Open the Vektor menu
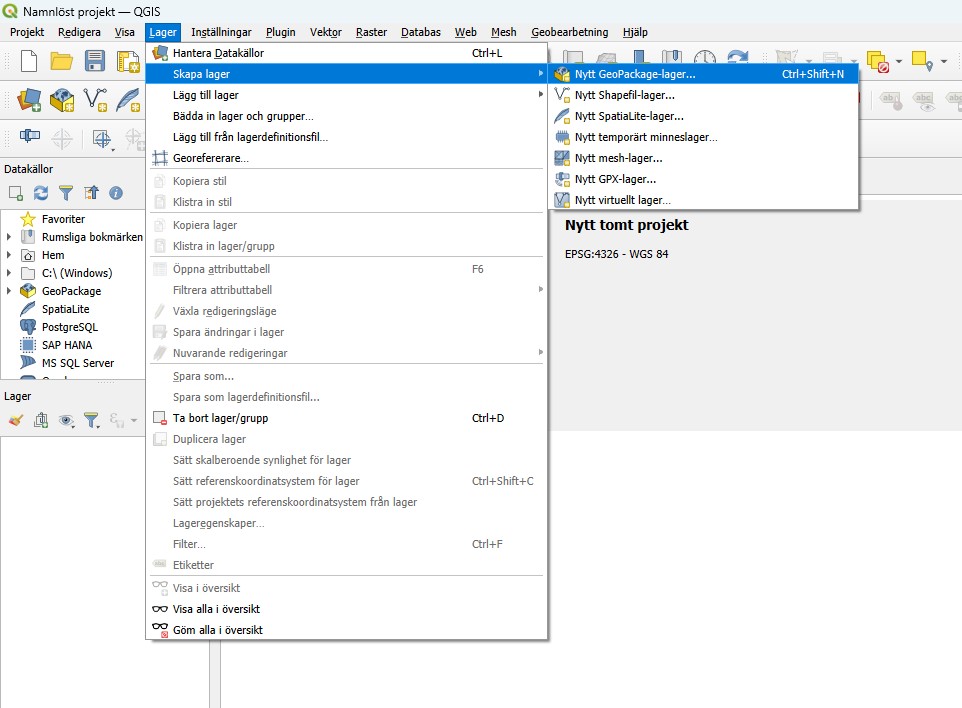Image resolution: width=962 pixels, height=708 pixels. pos(326,32)
